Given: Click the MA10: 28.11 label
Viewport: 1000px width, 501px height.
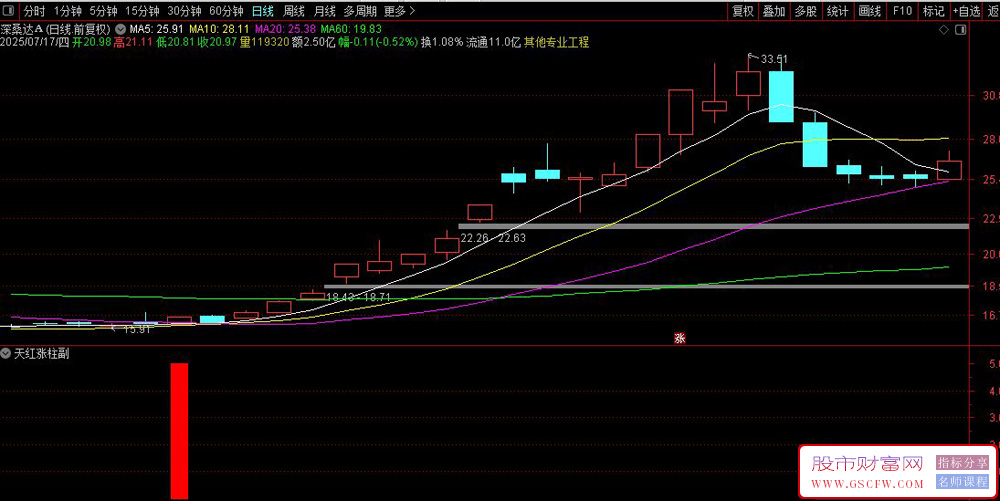Looking at the screenshot, I should (x=219, y=29).
